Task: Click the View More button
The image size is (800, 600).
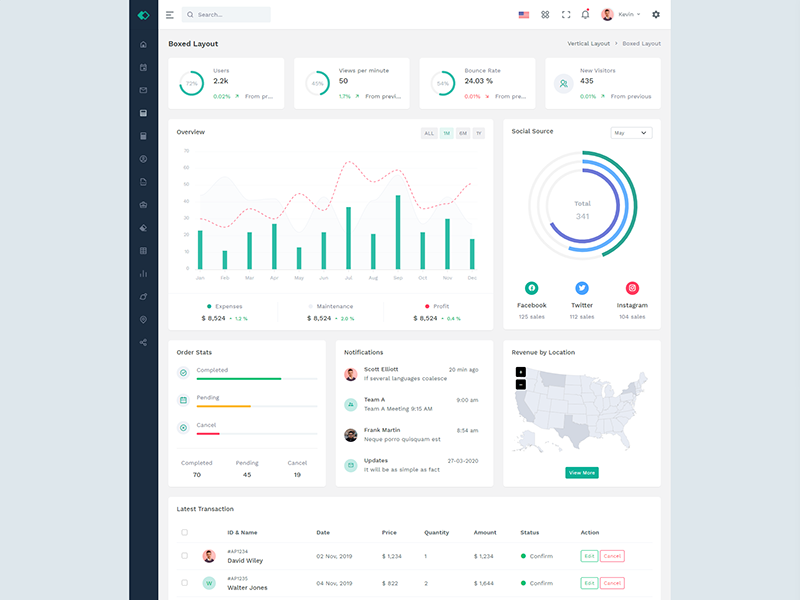Action: click(x=581, y=472)
